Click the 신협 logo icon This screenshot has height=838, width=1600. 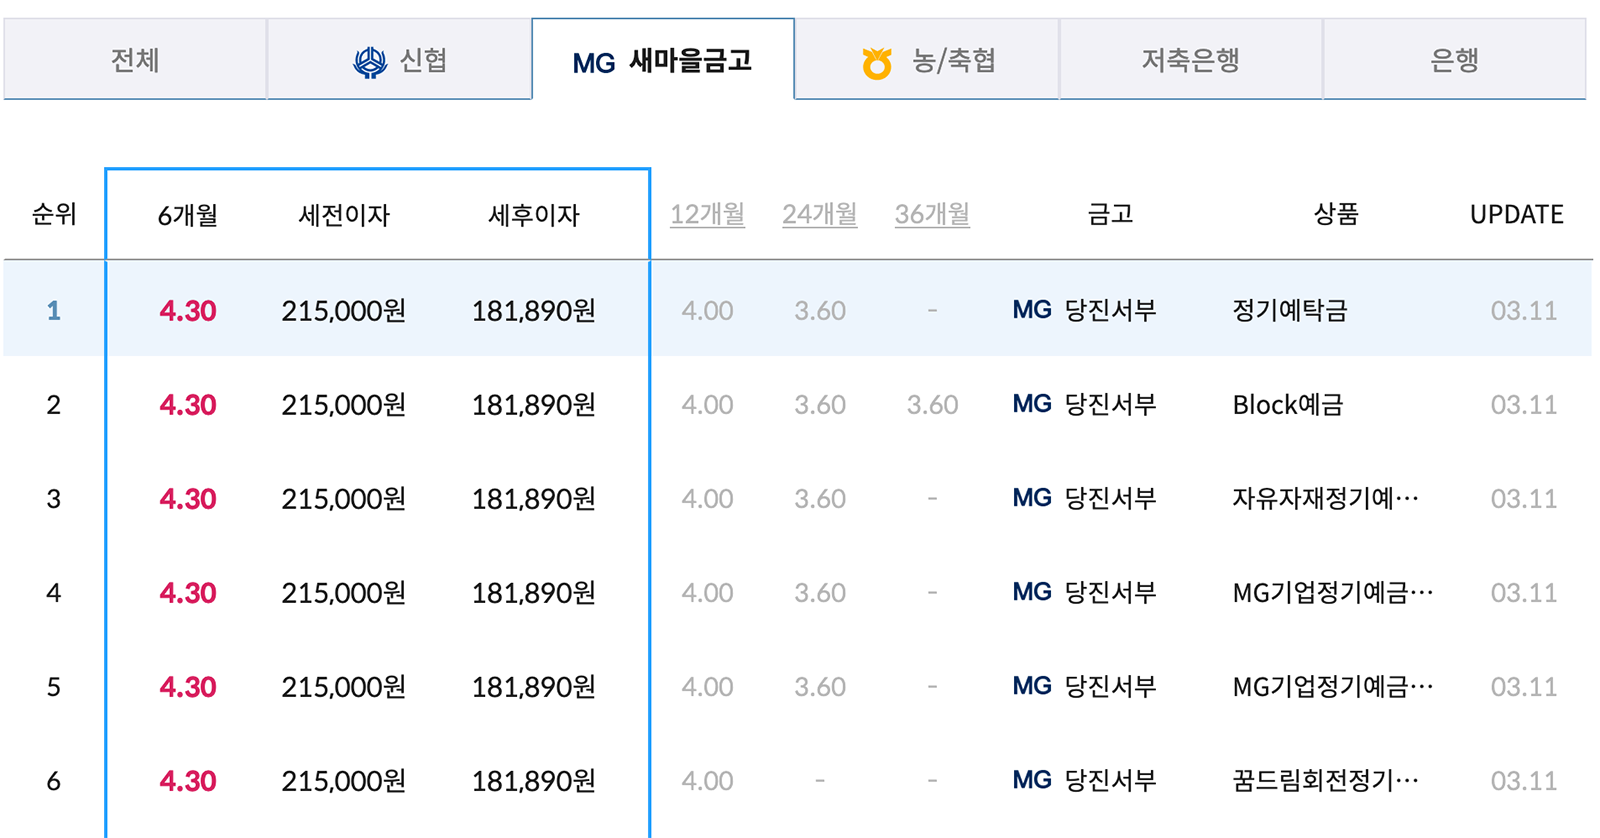pos(370,62)
